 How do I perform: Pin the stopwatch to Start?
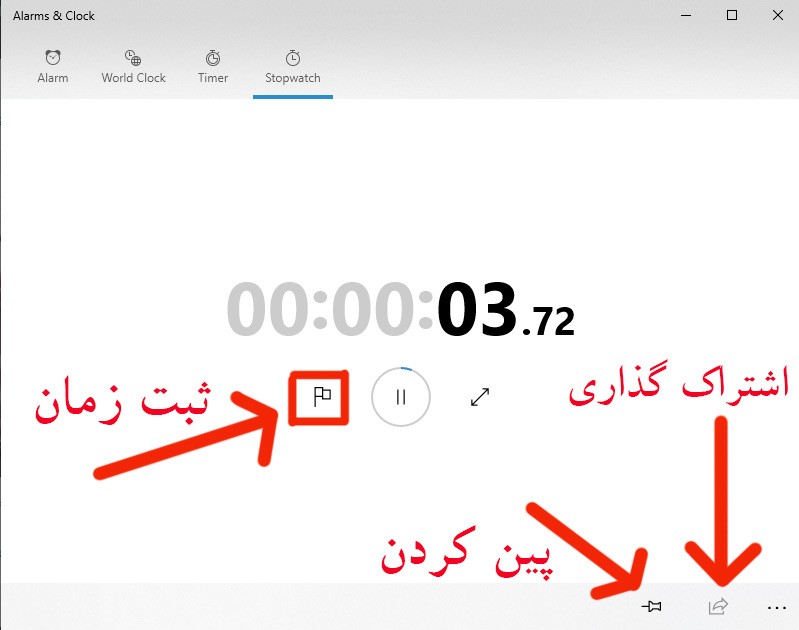click(651, 607)
